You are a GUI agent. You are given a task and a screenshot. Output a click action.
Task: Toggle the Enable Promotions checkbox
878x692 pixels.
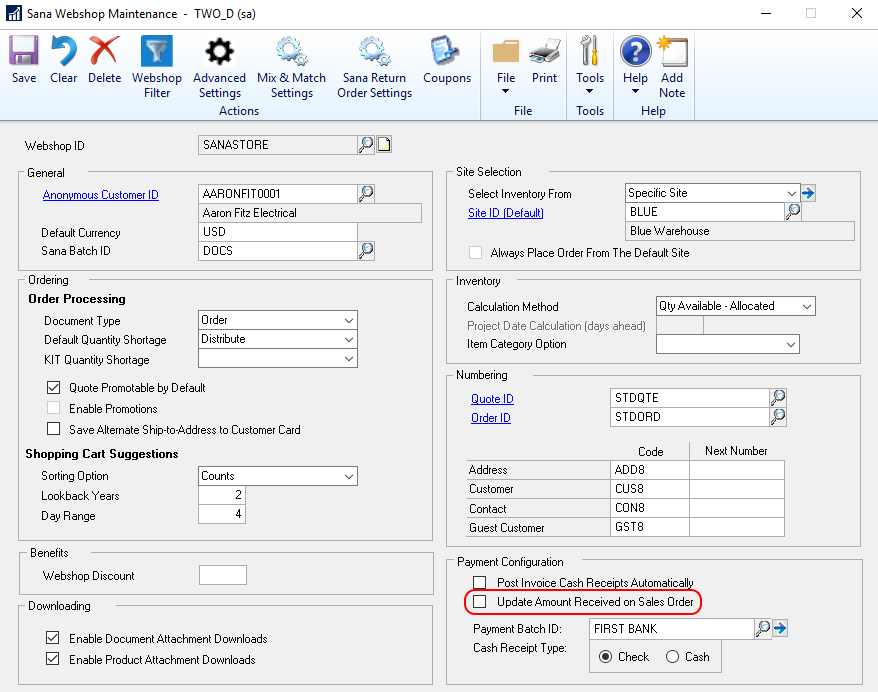click(54, 408)
